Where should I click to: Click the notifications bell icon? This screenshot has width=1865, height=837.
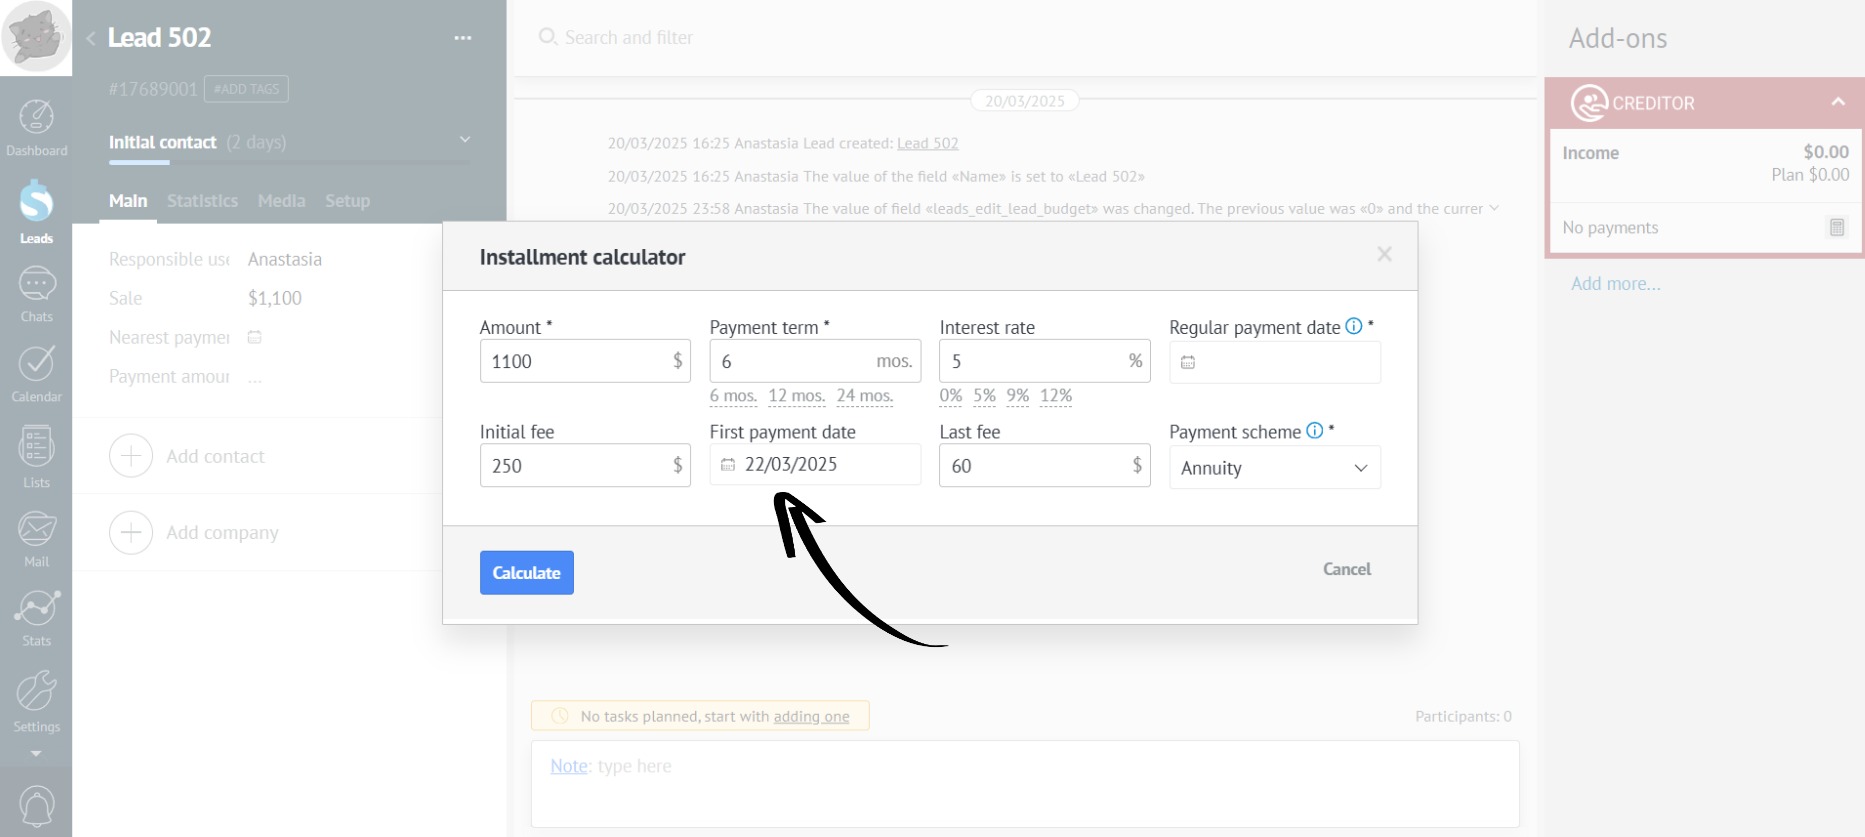coord(36,806)
